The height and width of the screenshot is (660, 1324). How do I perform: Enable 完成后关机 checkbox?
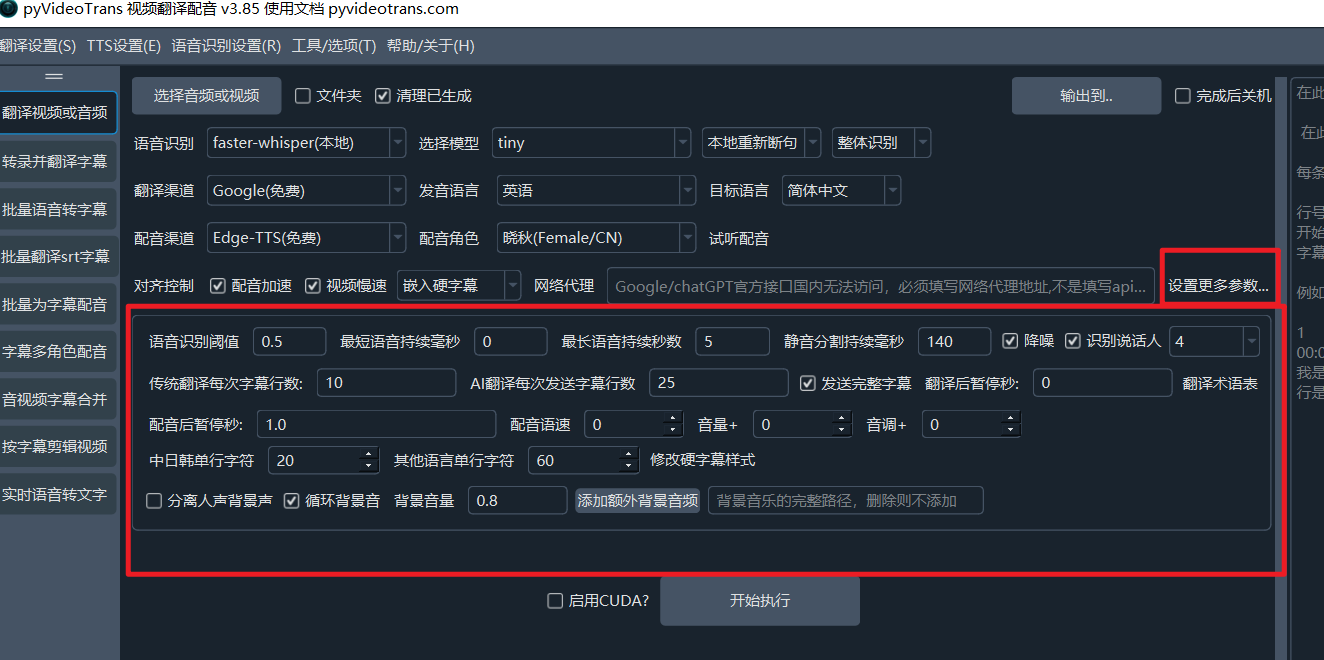point(1182,96)
